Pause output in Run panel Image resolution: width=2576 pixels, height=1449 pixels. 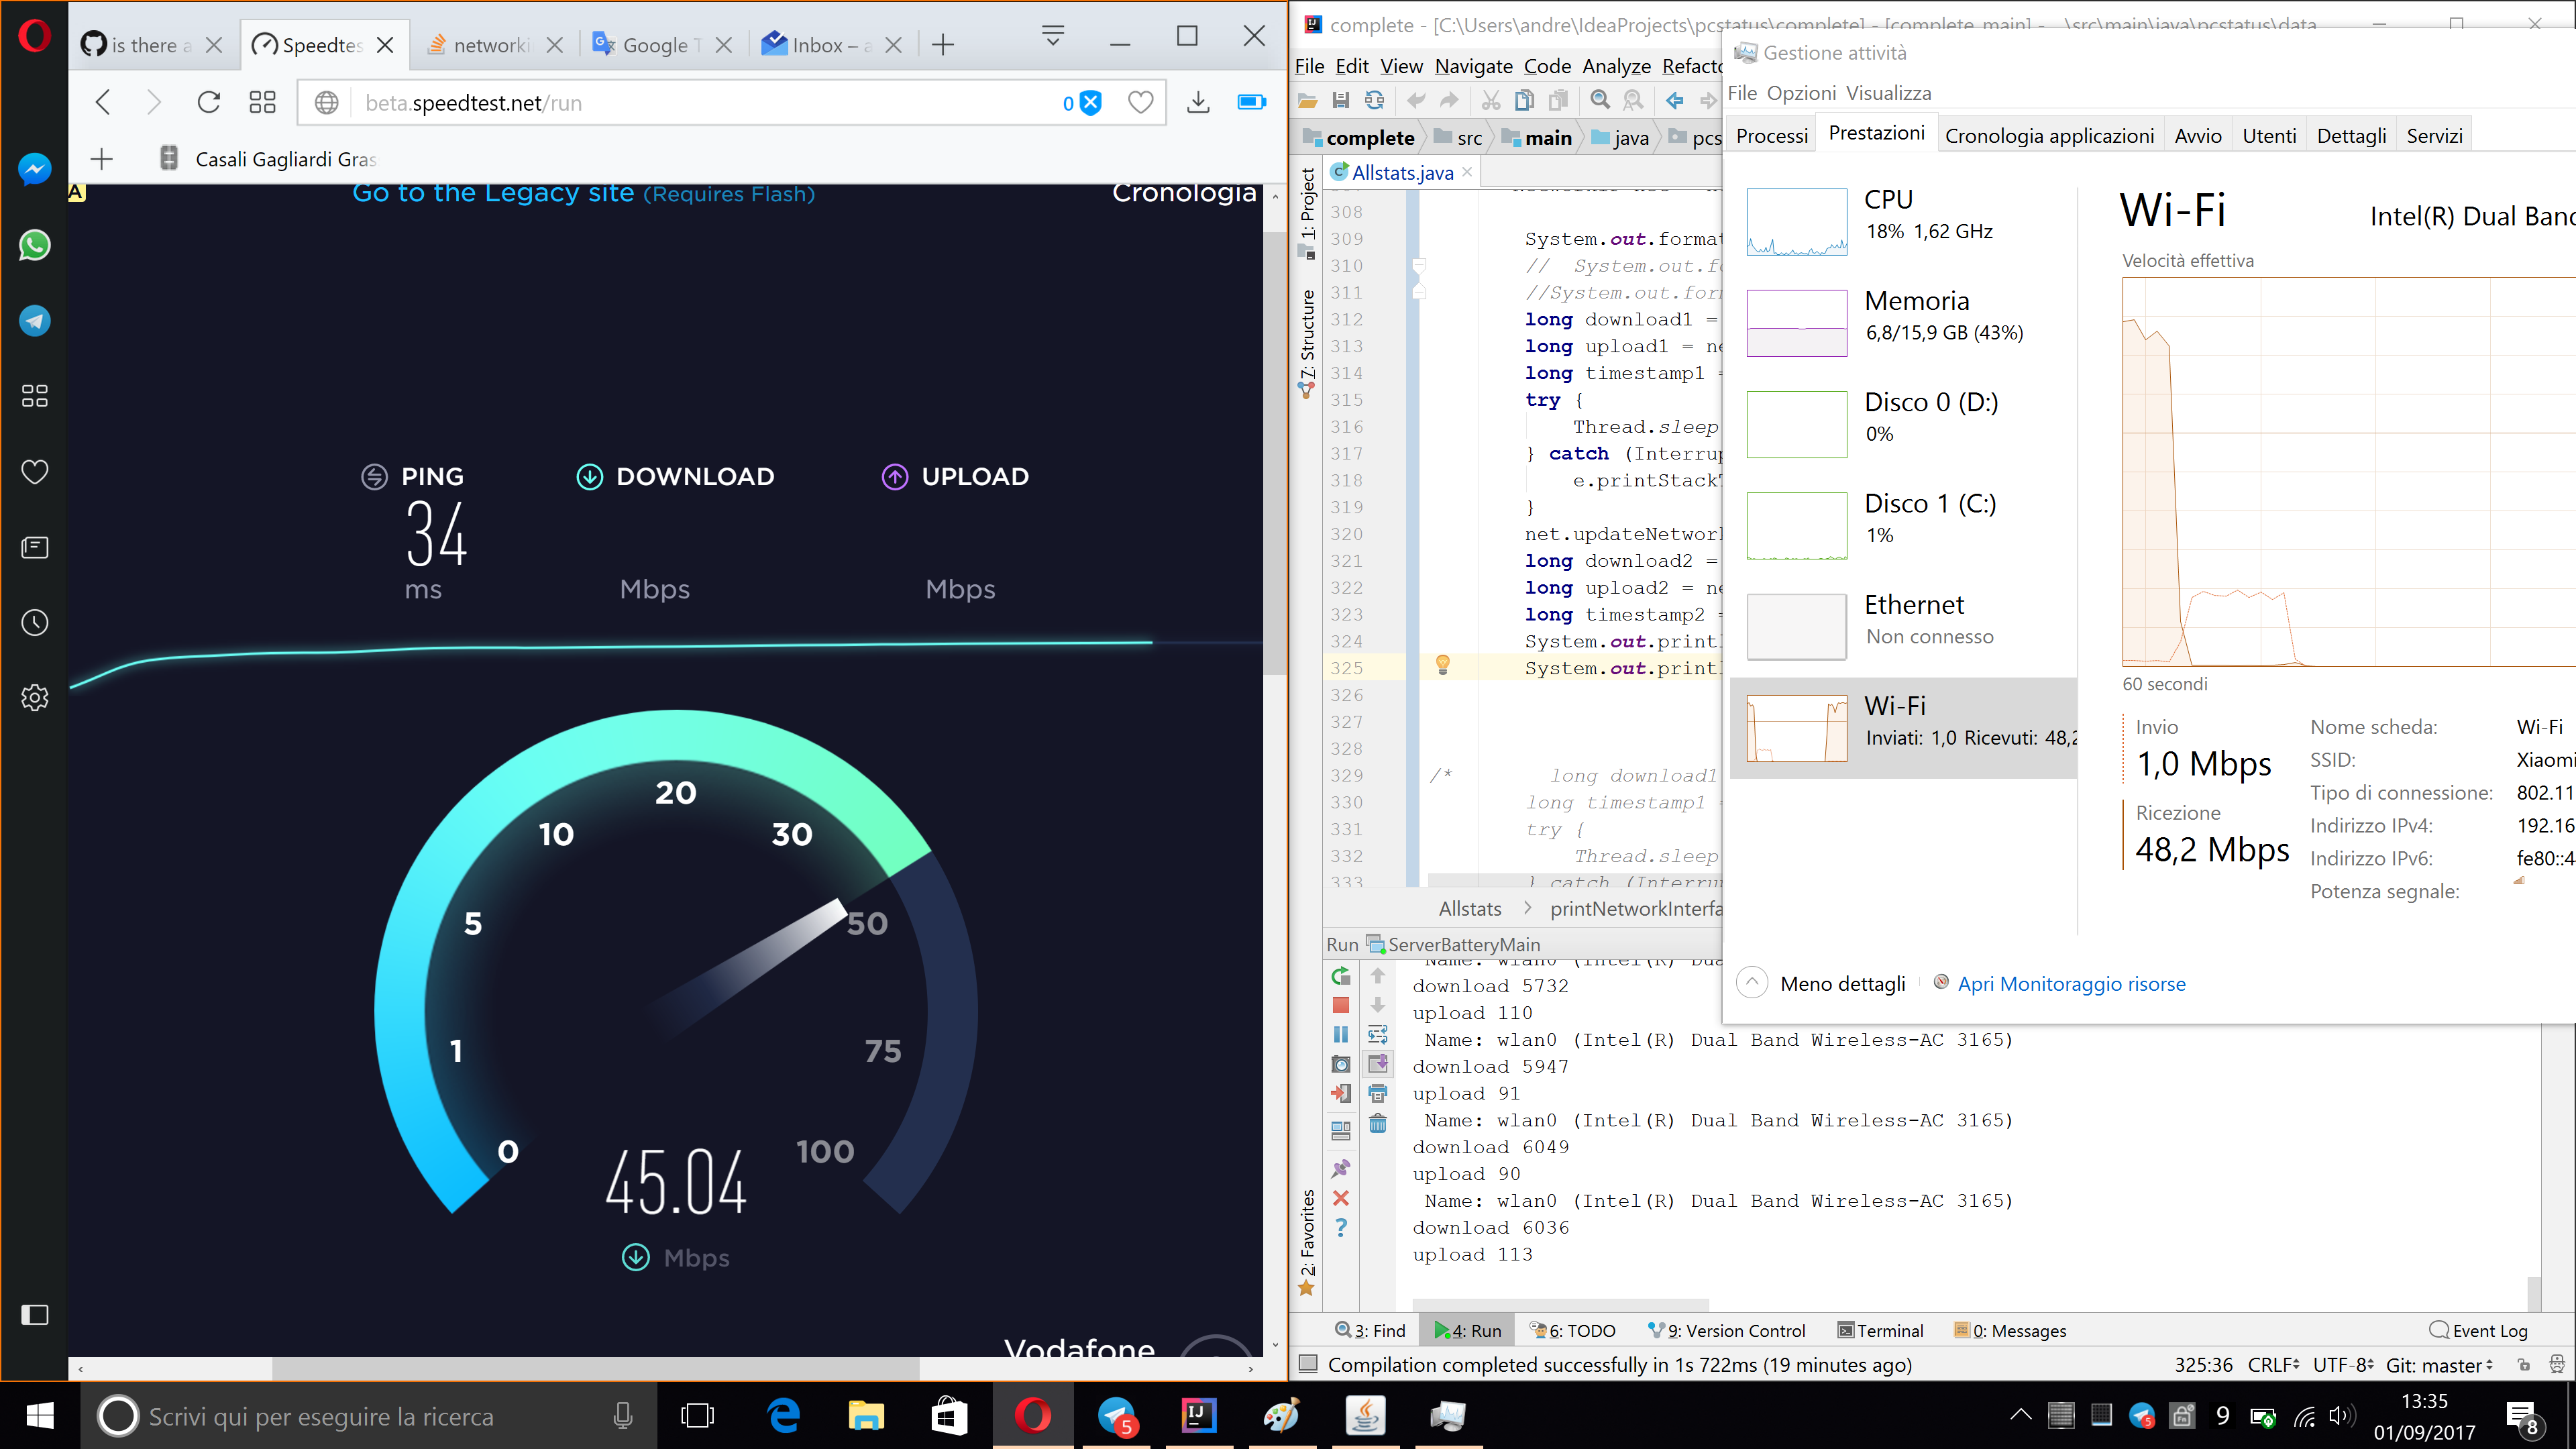click(1341, 1034)
